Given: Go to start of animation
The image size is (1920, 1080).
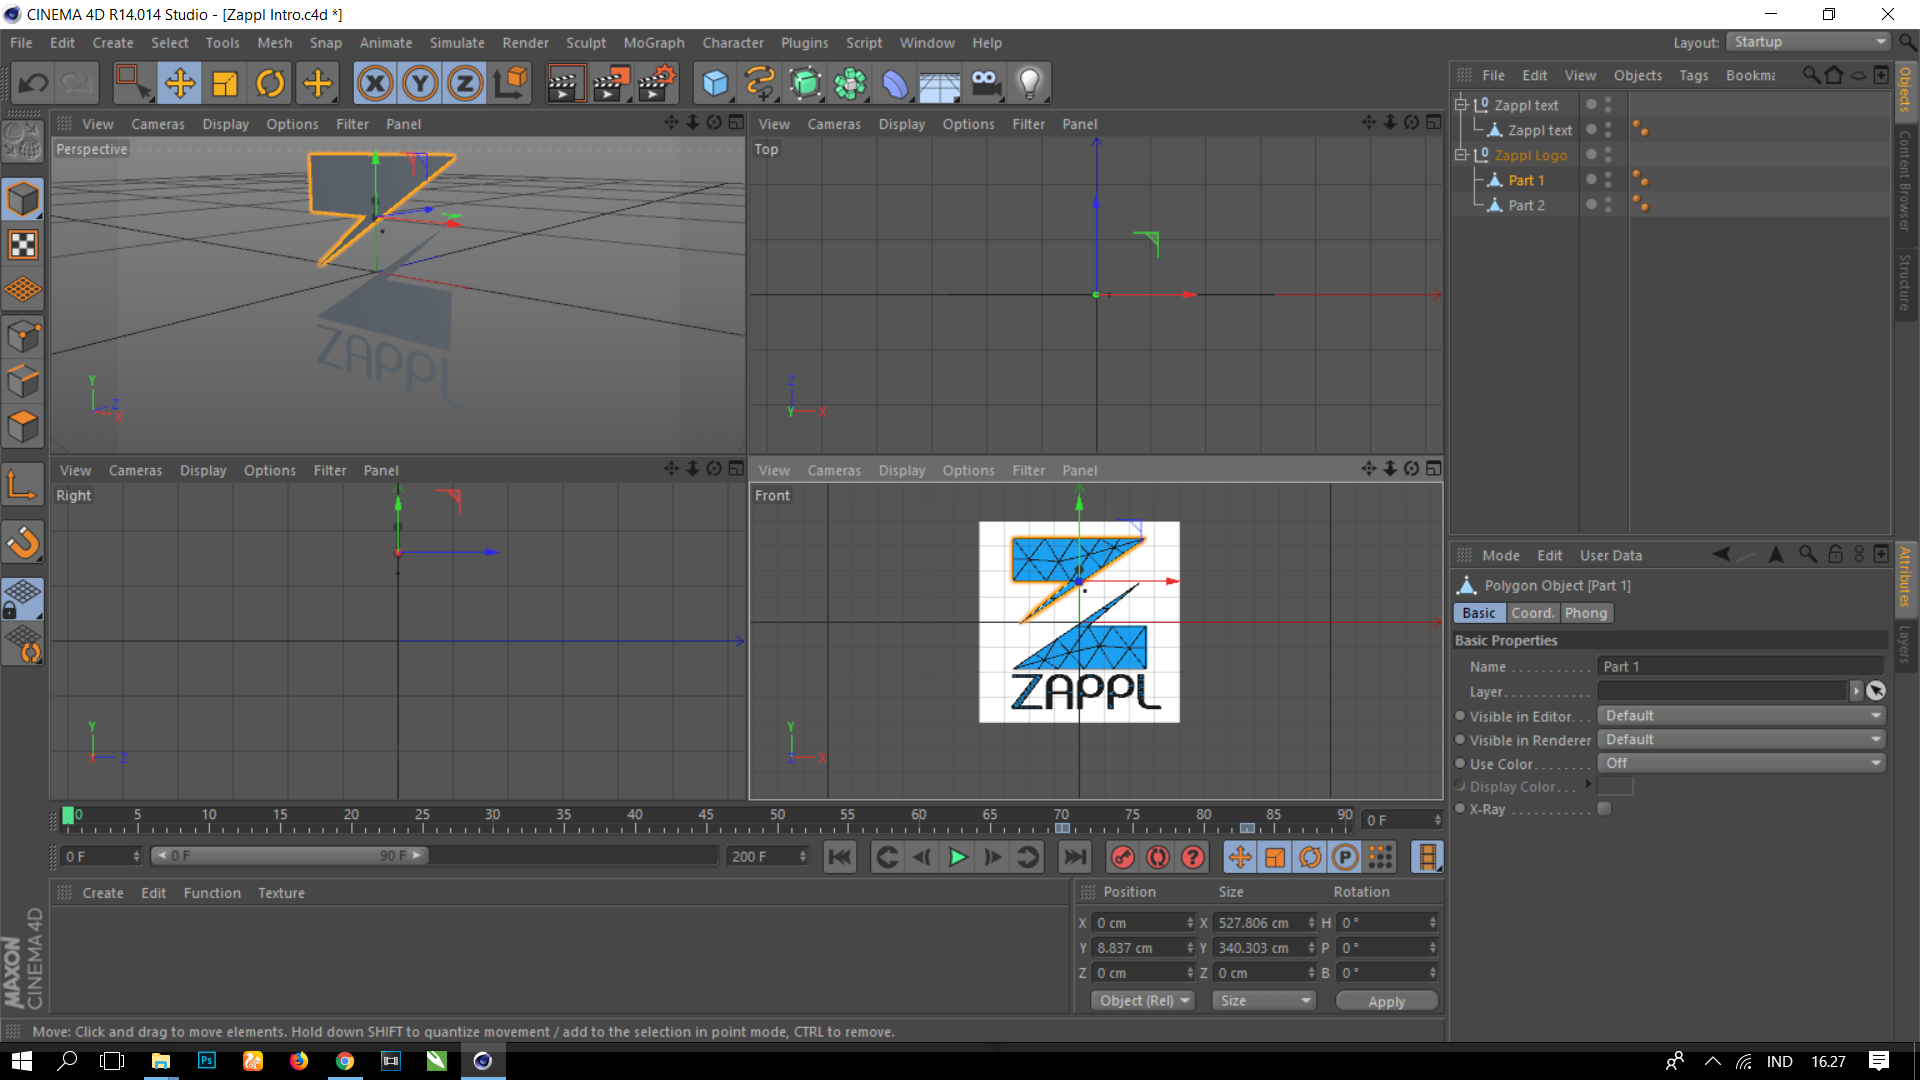Looking at the screenshot, I should (x=840, y=857).
